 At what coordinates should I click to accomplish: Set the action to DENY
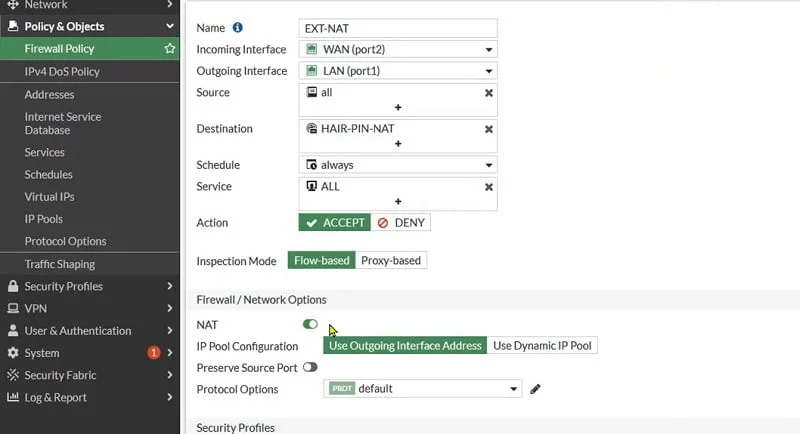coord(402,223)
